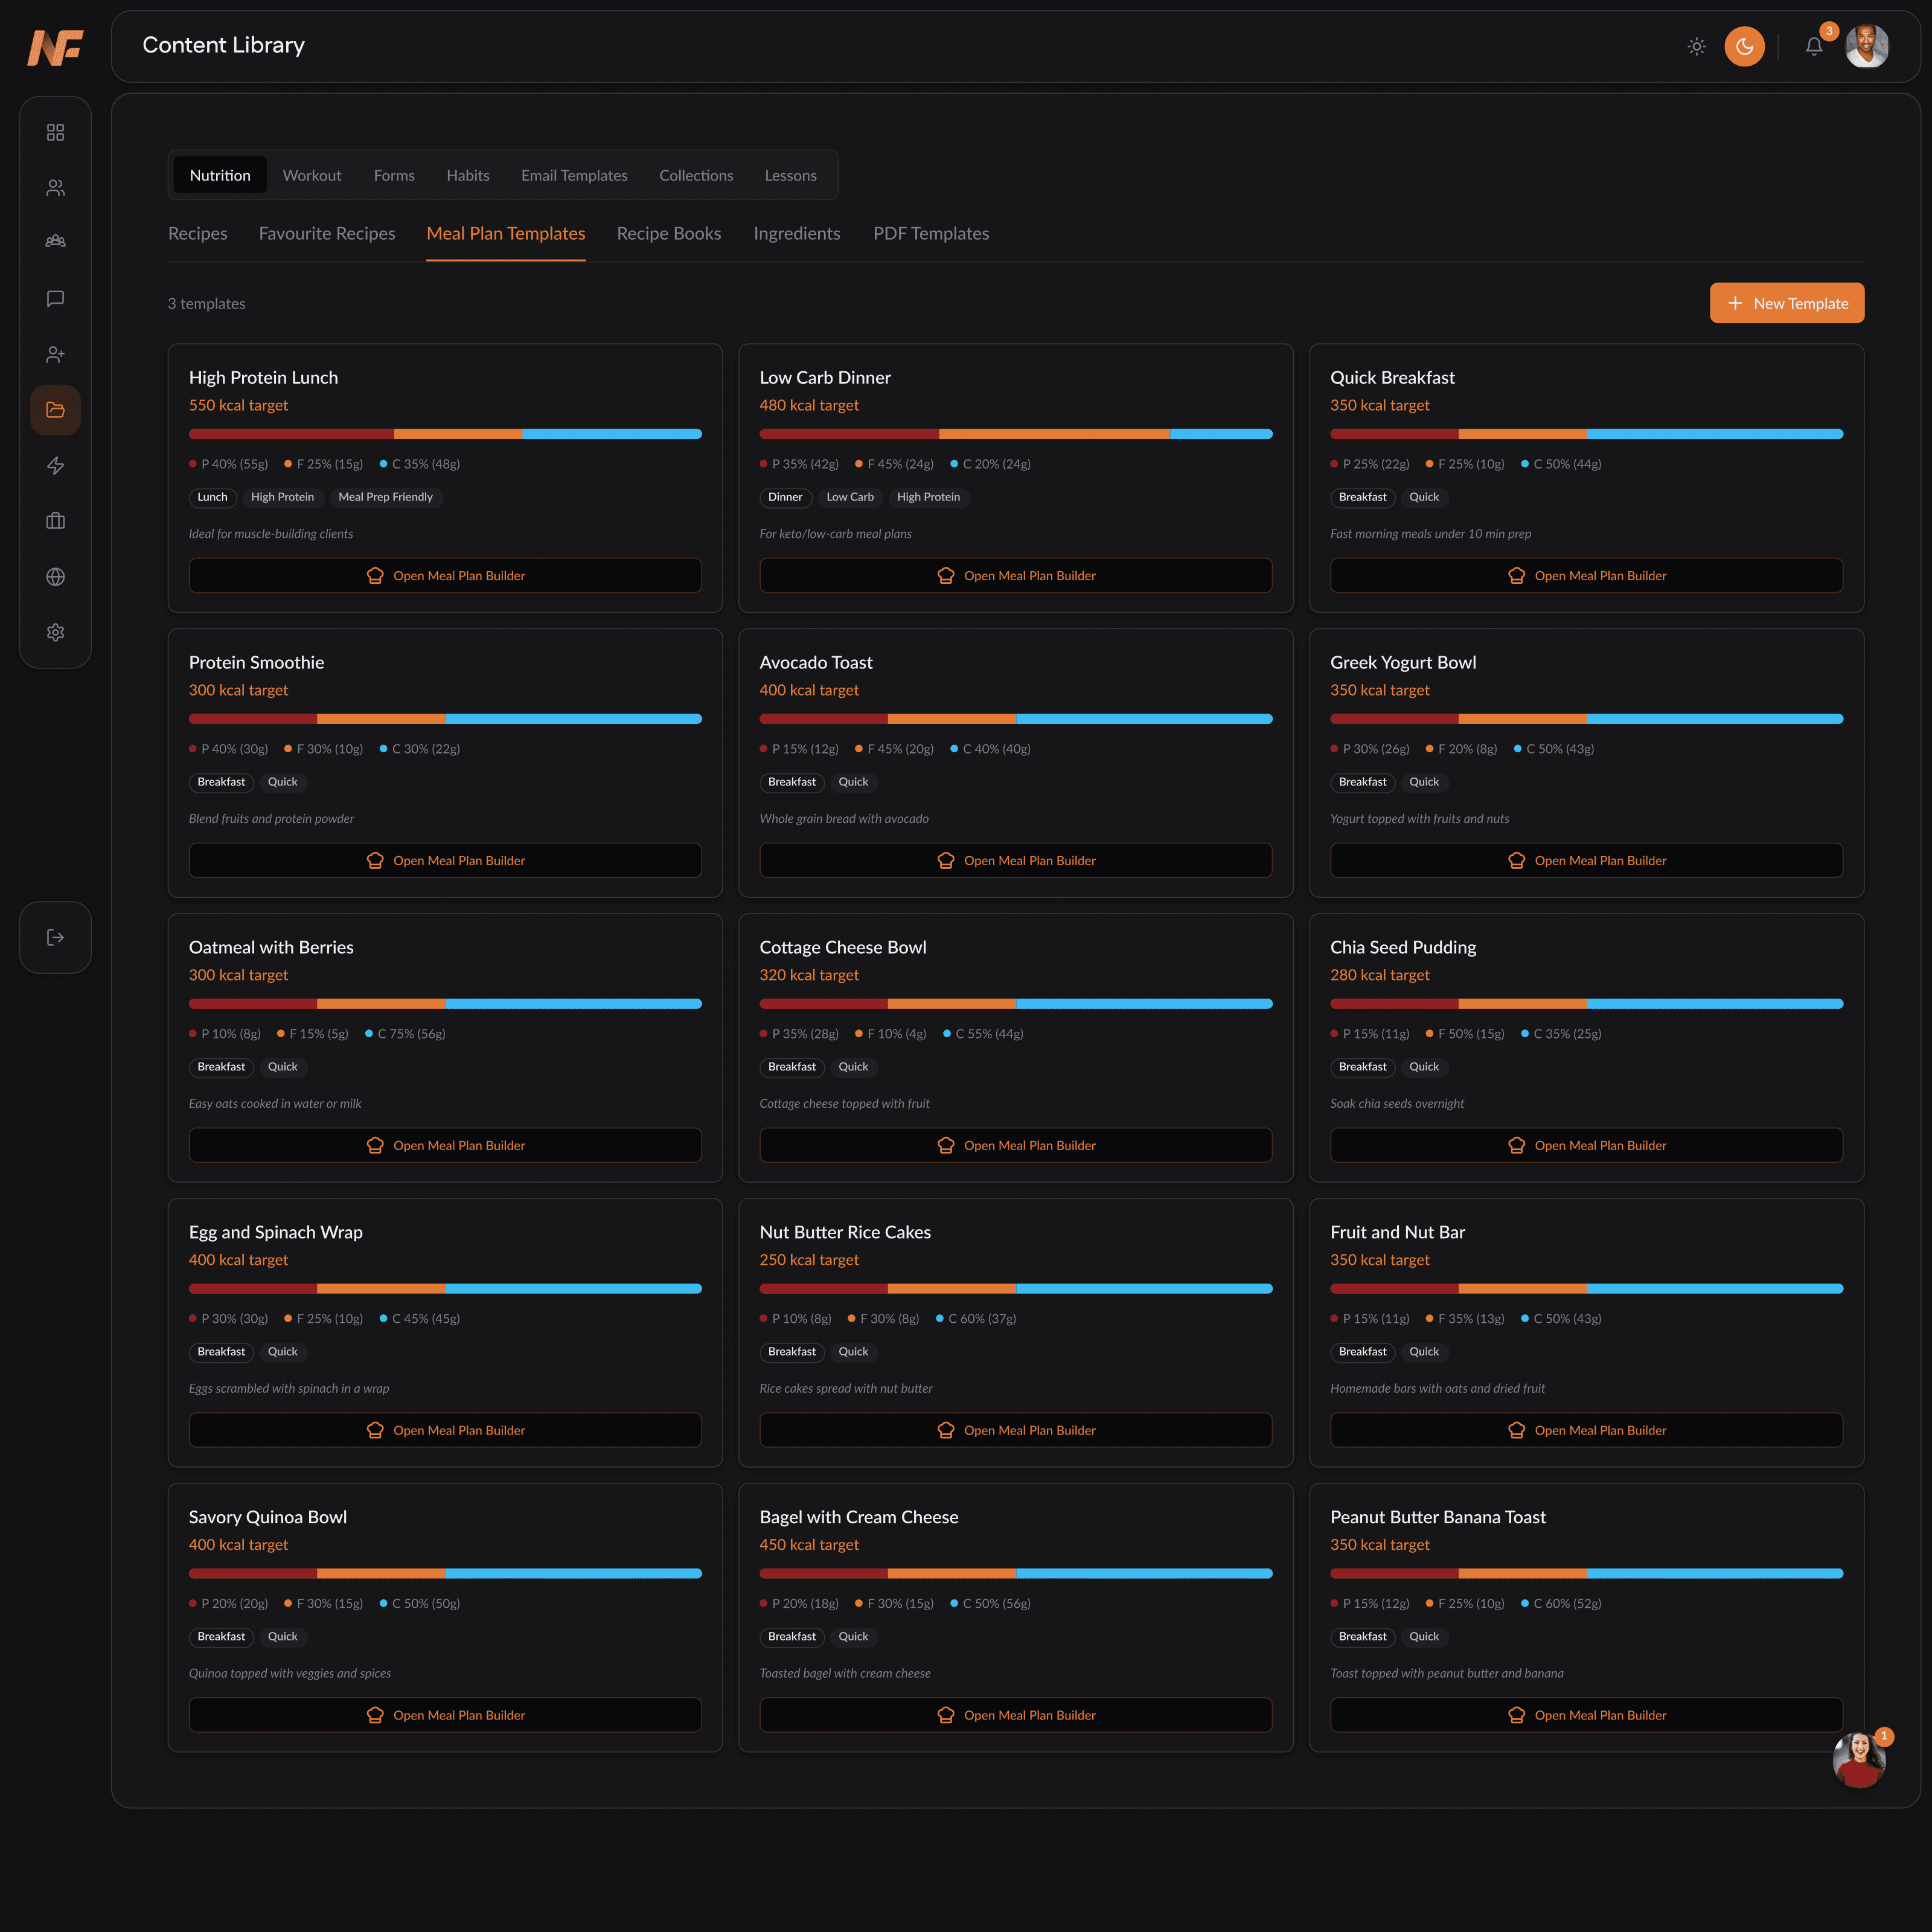Click the Low Carb tag

coord(850,497)
